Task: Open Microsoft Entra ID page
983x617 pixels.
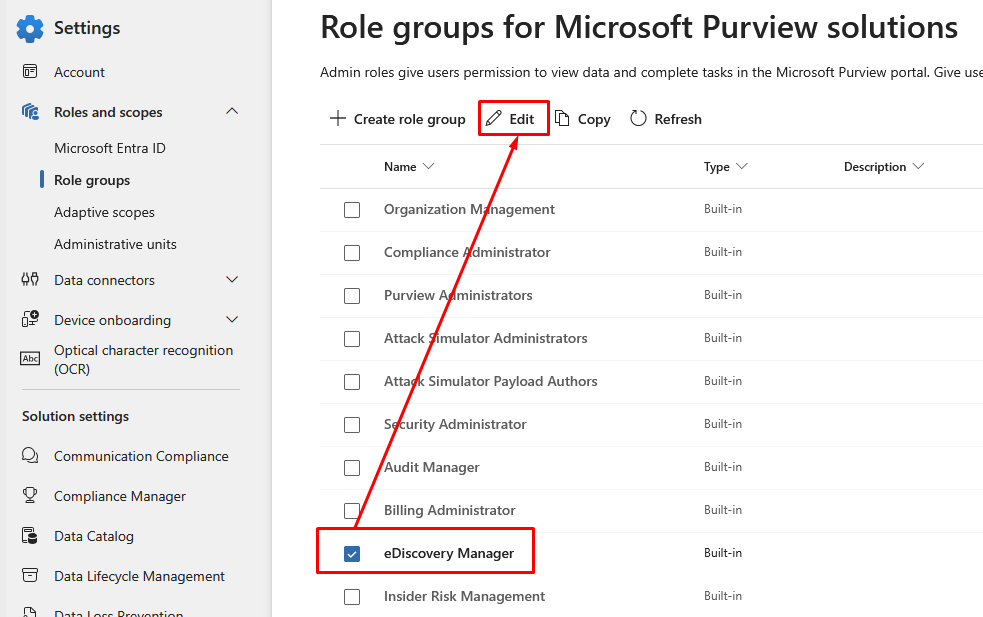Action: pos(110,148)
